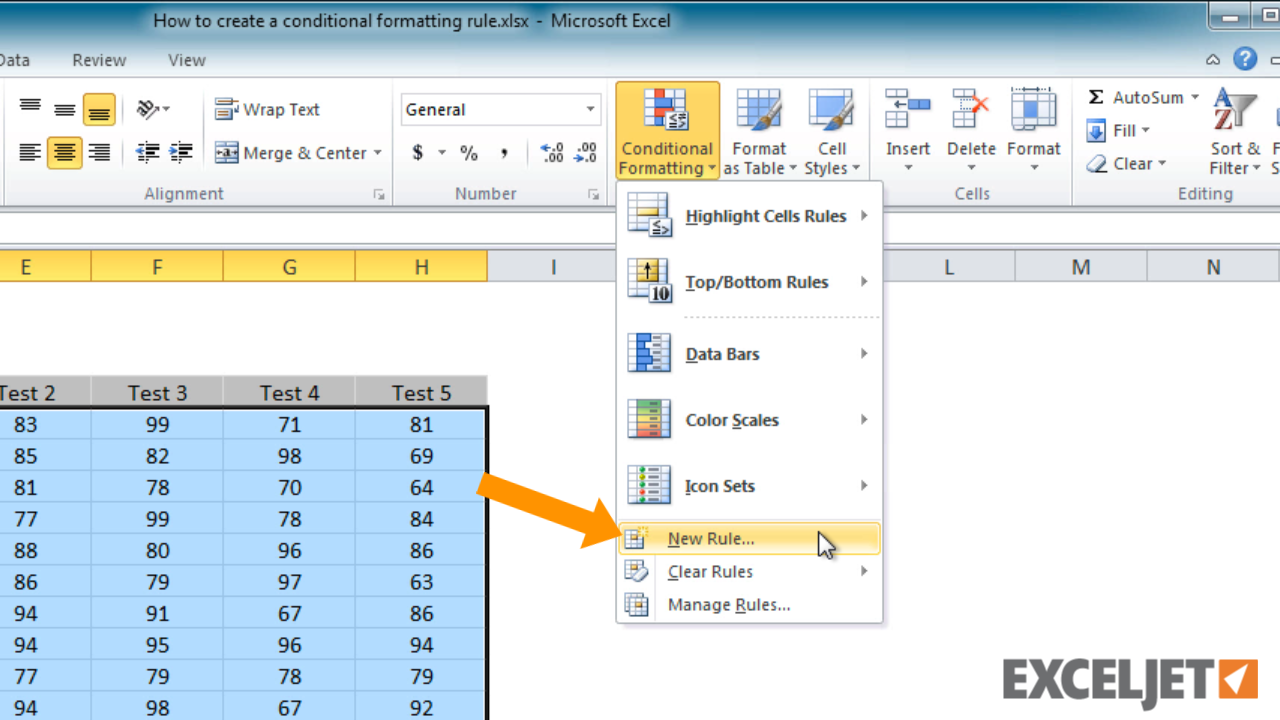Toggle Wrap Text on

[x=268, y=109]
